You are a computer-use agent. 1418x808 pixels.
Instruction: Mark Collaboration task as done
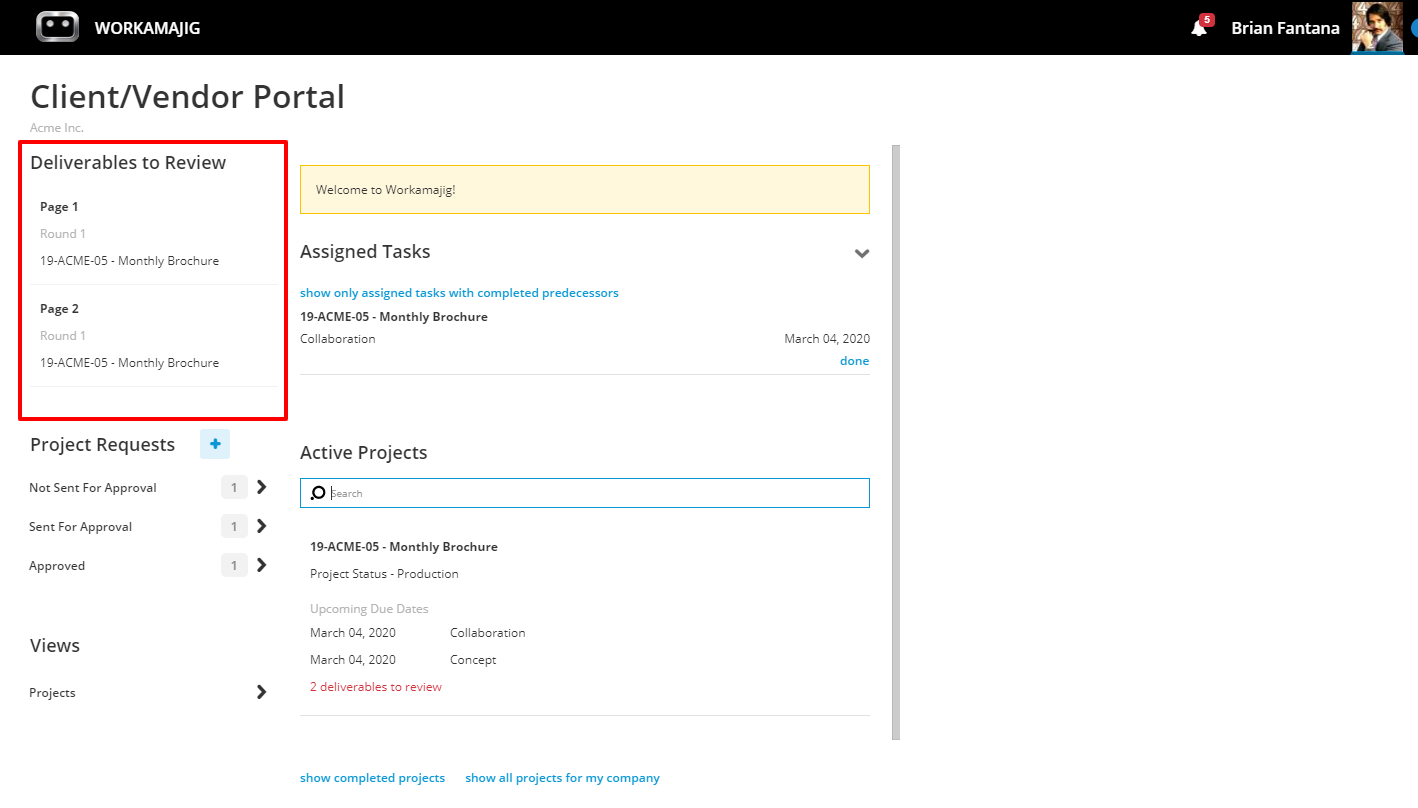click(854, 361)
